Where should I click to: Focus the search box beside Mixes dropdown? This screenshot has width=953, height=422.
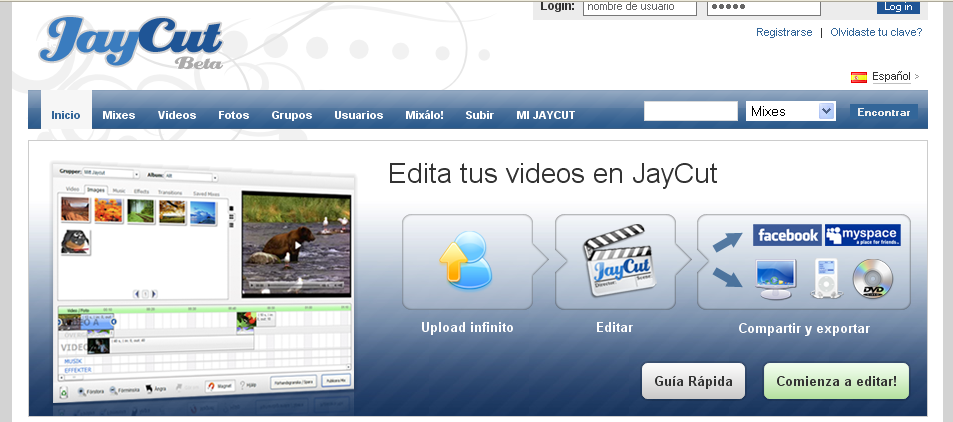[x=690, y=111]
